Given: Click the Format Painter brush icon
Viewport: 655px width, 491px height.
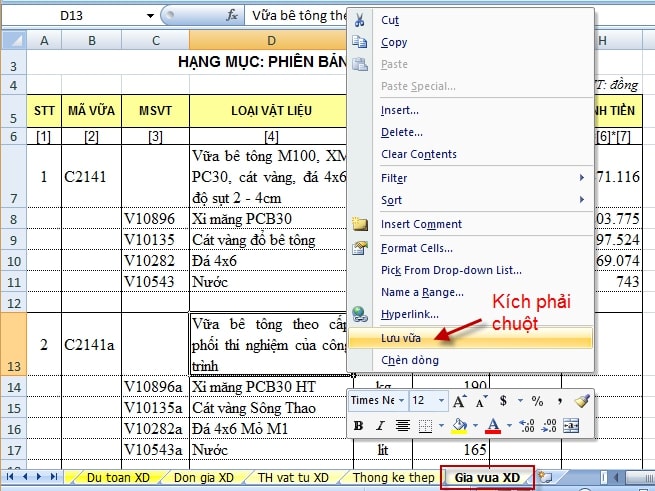Looking at the screenshot, I should (x=582, y=400).
